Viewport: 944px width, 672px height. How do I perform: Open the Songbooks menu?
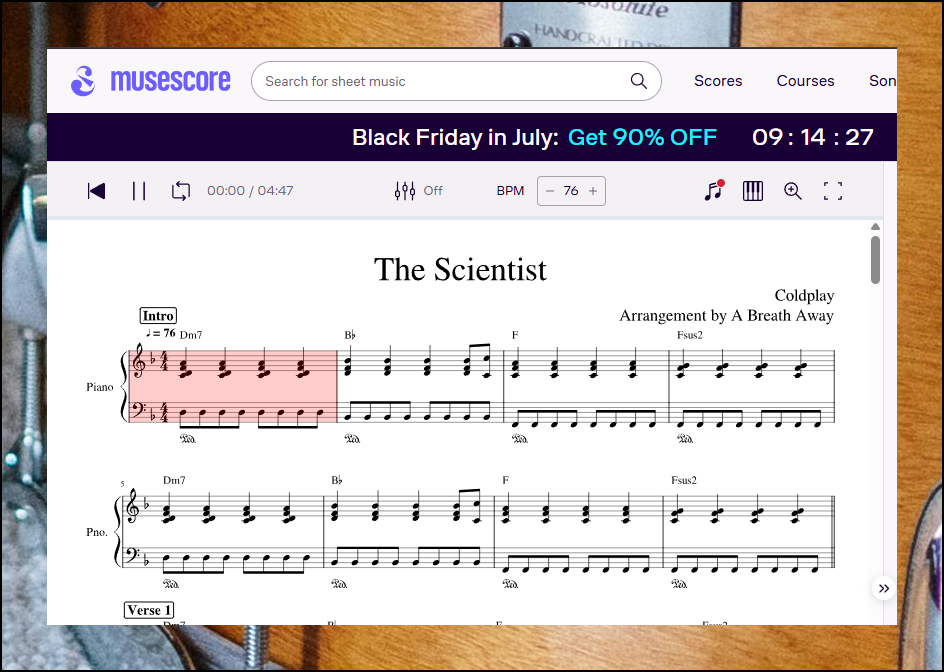883,81
